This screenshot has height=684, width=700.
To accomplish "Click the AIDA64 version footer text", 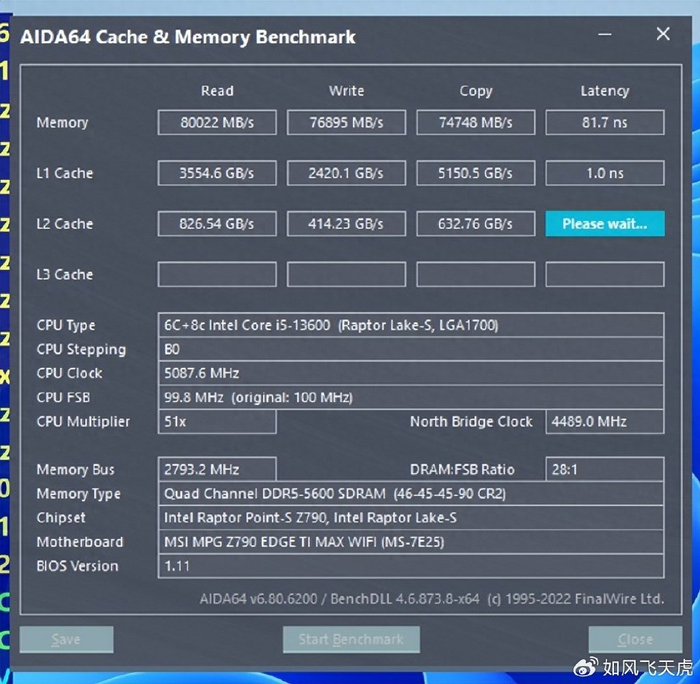I will click(x=432, y=599).
